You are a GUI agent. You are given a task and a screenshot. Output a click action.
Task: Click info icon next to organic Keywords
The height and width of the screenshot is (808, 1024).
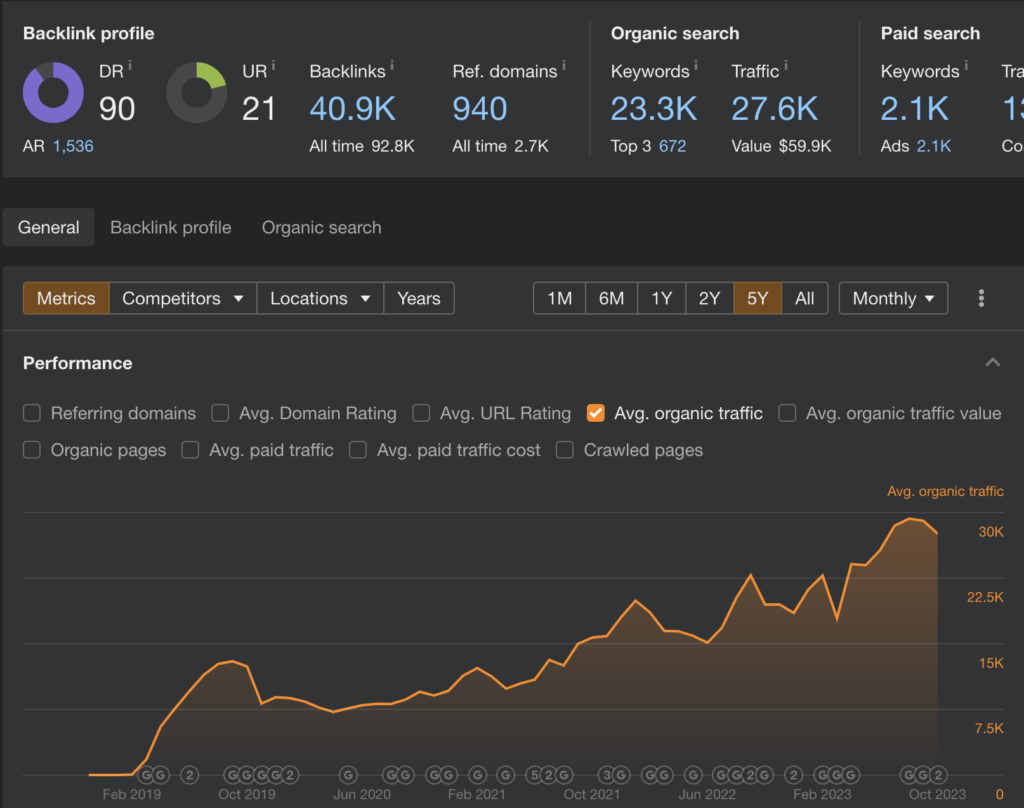click(696, 65)
